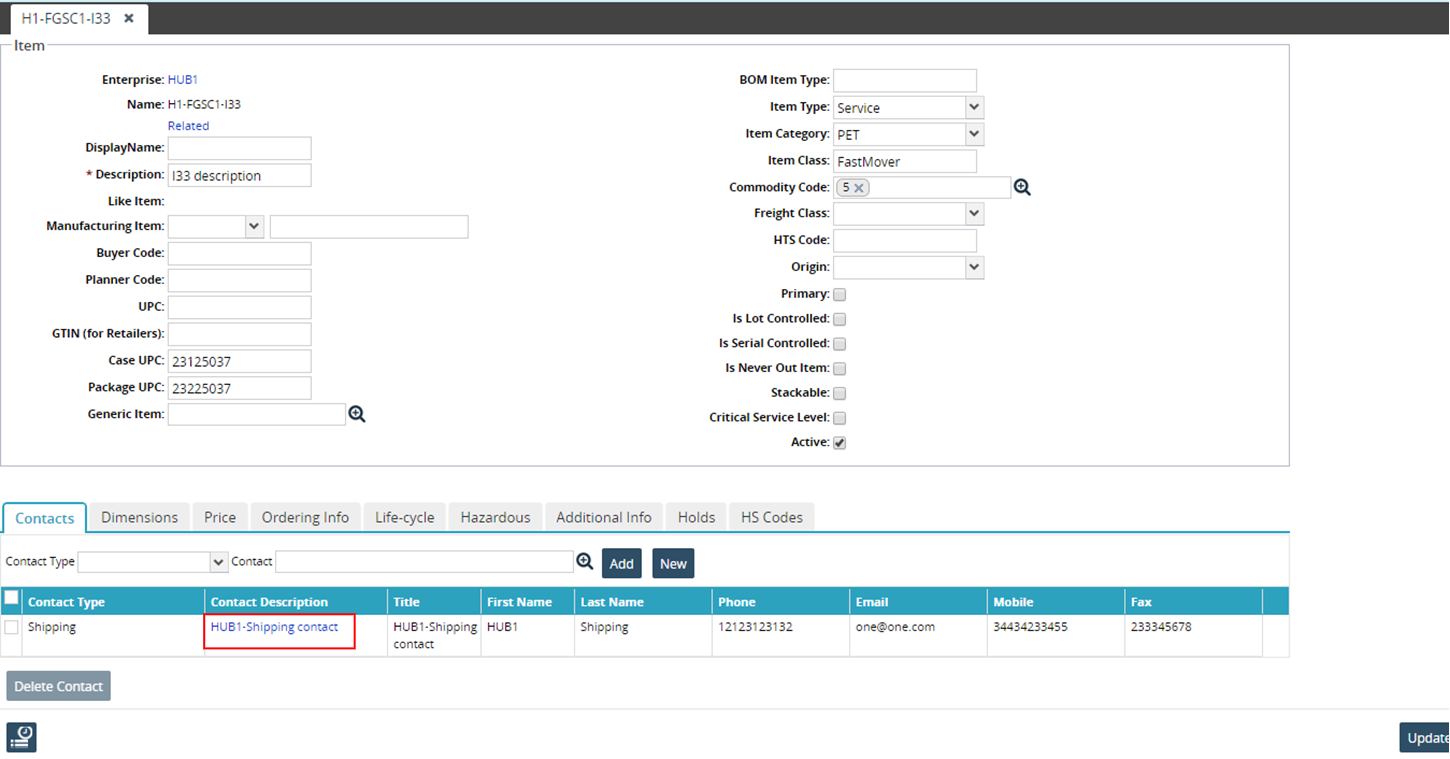Close the H1-FGSC1-I33 tab with x
The width and height of the screenshot is (1450, 759).
tap(129, 19)
